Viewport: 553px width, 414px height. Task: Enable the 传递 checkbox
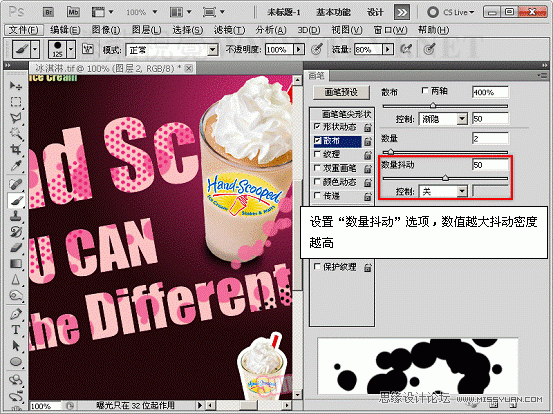coord(317,196)
